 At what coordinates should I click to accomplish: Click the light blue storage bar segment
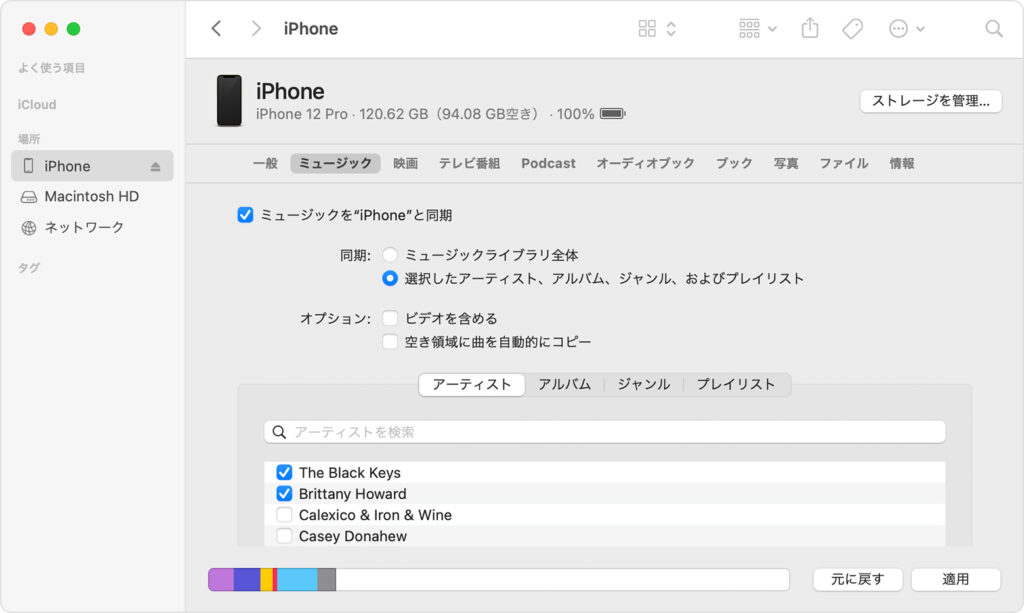pos(297,580)
